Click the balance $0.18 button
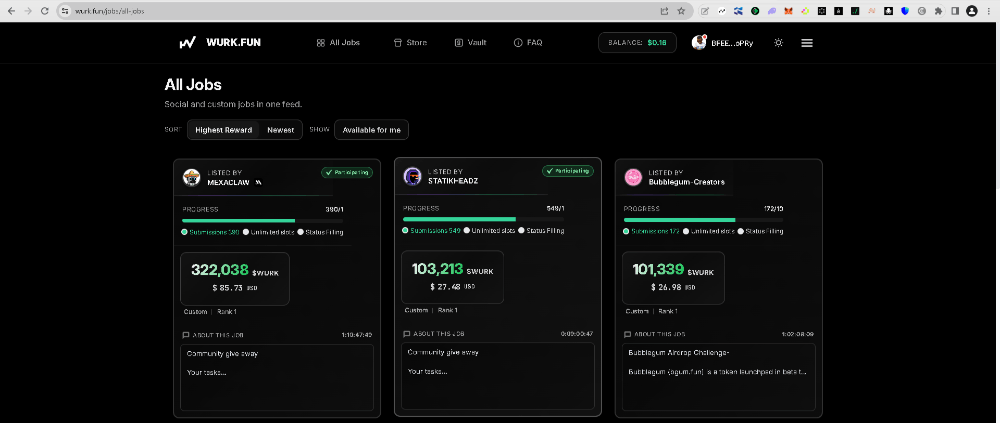The height and width of the screenshot is (423, 1000). pyautogui.click(x=637, y=43)
